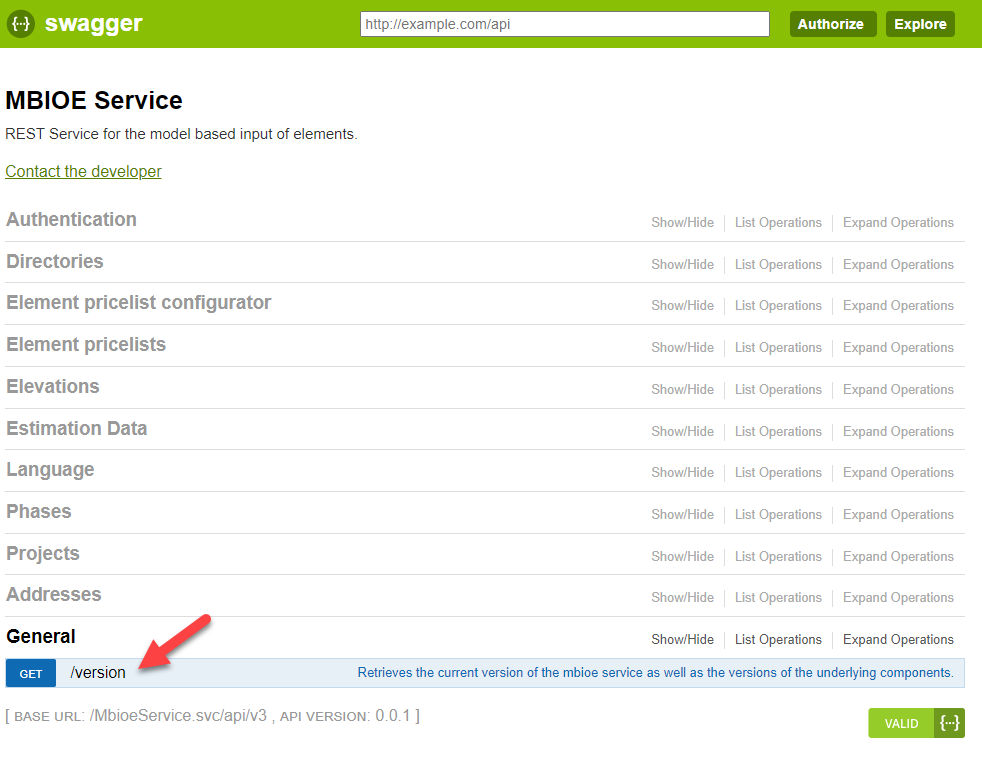982x757 pixels.
Task: Click Show/Hide for Estimation Data
Action: click(682, 431)
